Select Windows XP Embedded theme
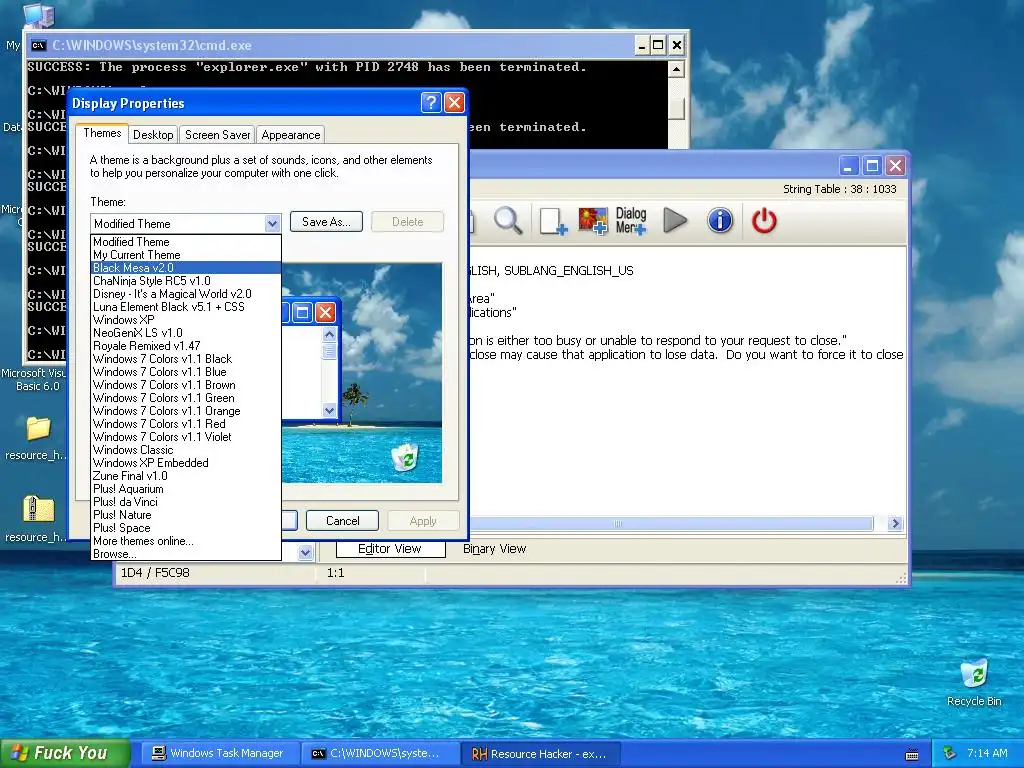The width and height of the screenshot is (1024, 768). 185,463
